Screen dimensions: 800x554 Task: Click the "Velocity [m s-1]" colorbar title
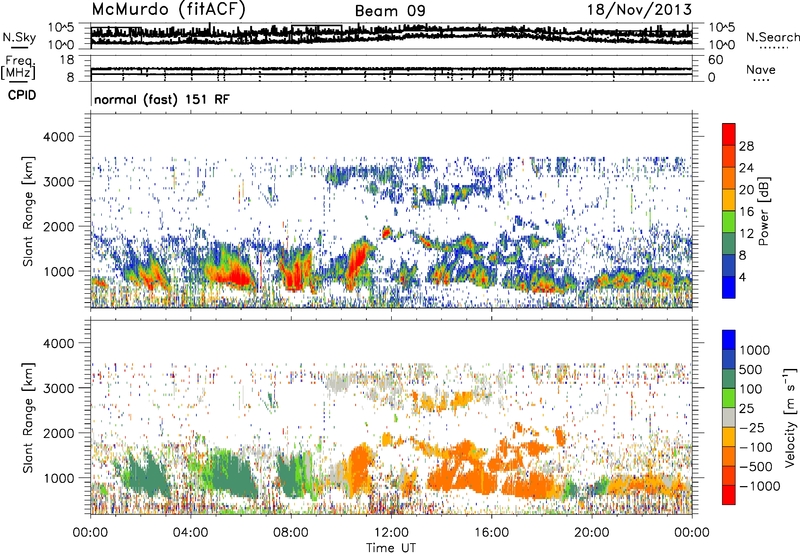[x=790, y=417]
